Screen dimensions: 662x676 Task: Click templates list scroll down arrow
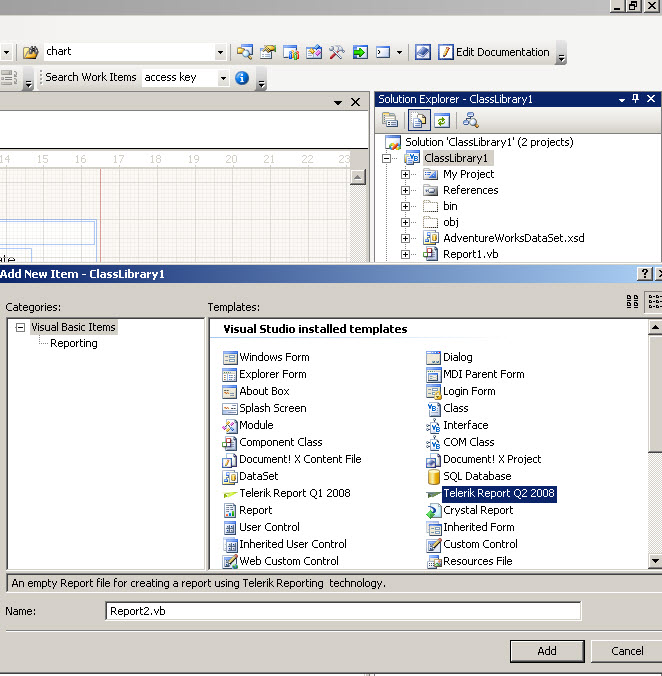[655, 561]
